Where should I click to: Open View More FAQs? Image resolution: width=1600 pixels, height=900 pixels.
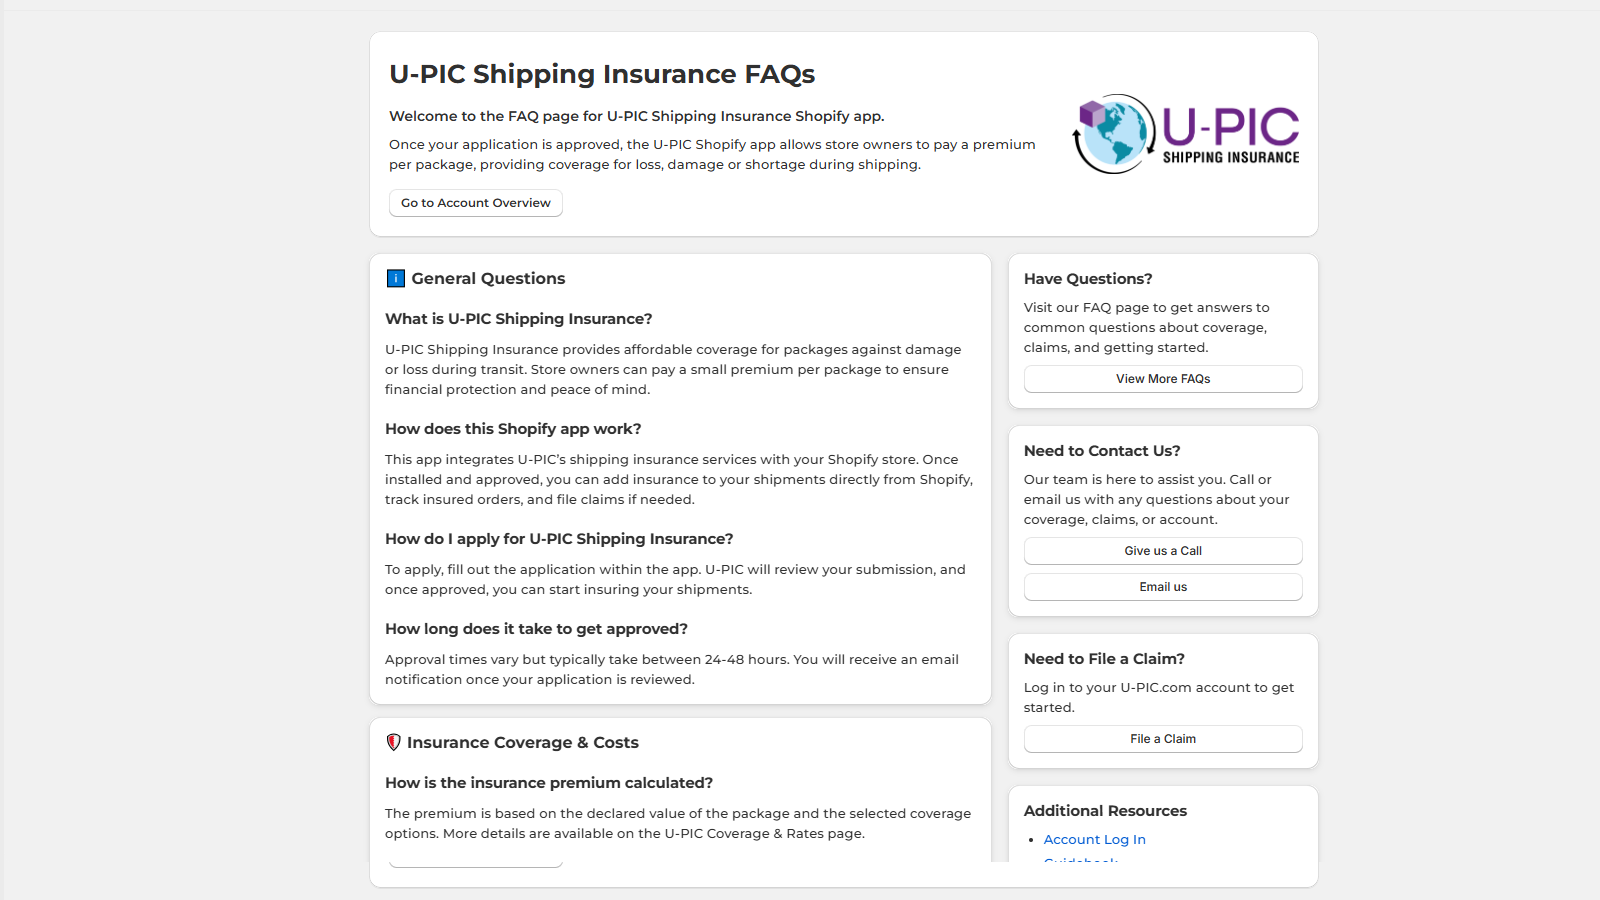[x=1163, y=379]
